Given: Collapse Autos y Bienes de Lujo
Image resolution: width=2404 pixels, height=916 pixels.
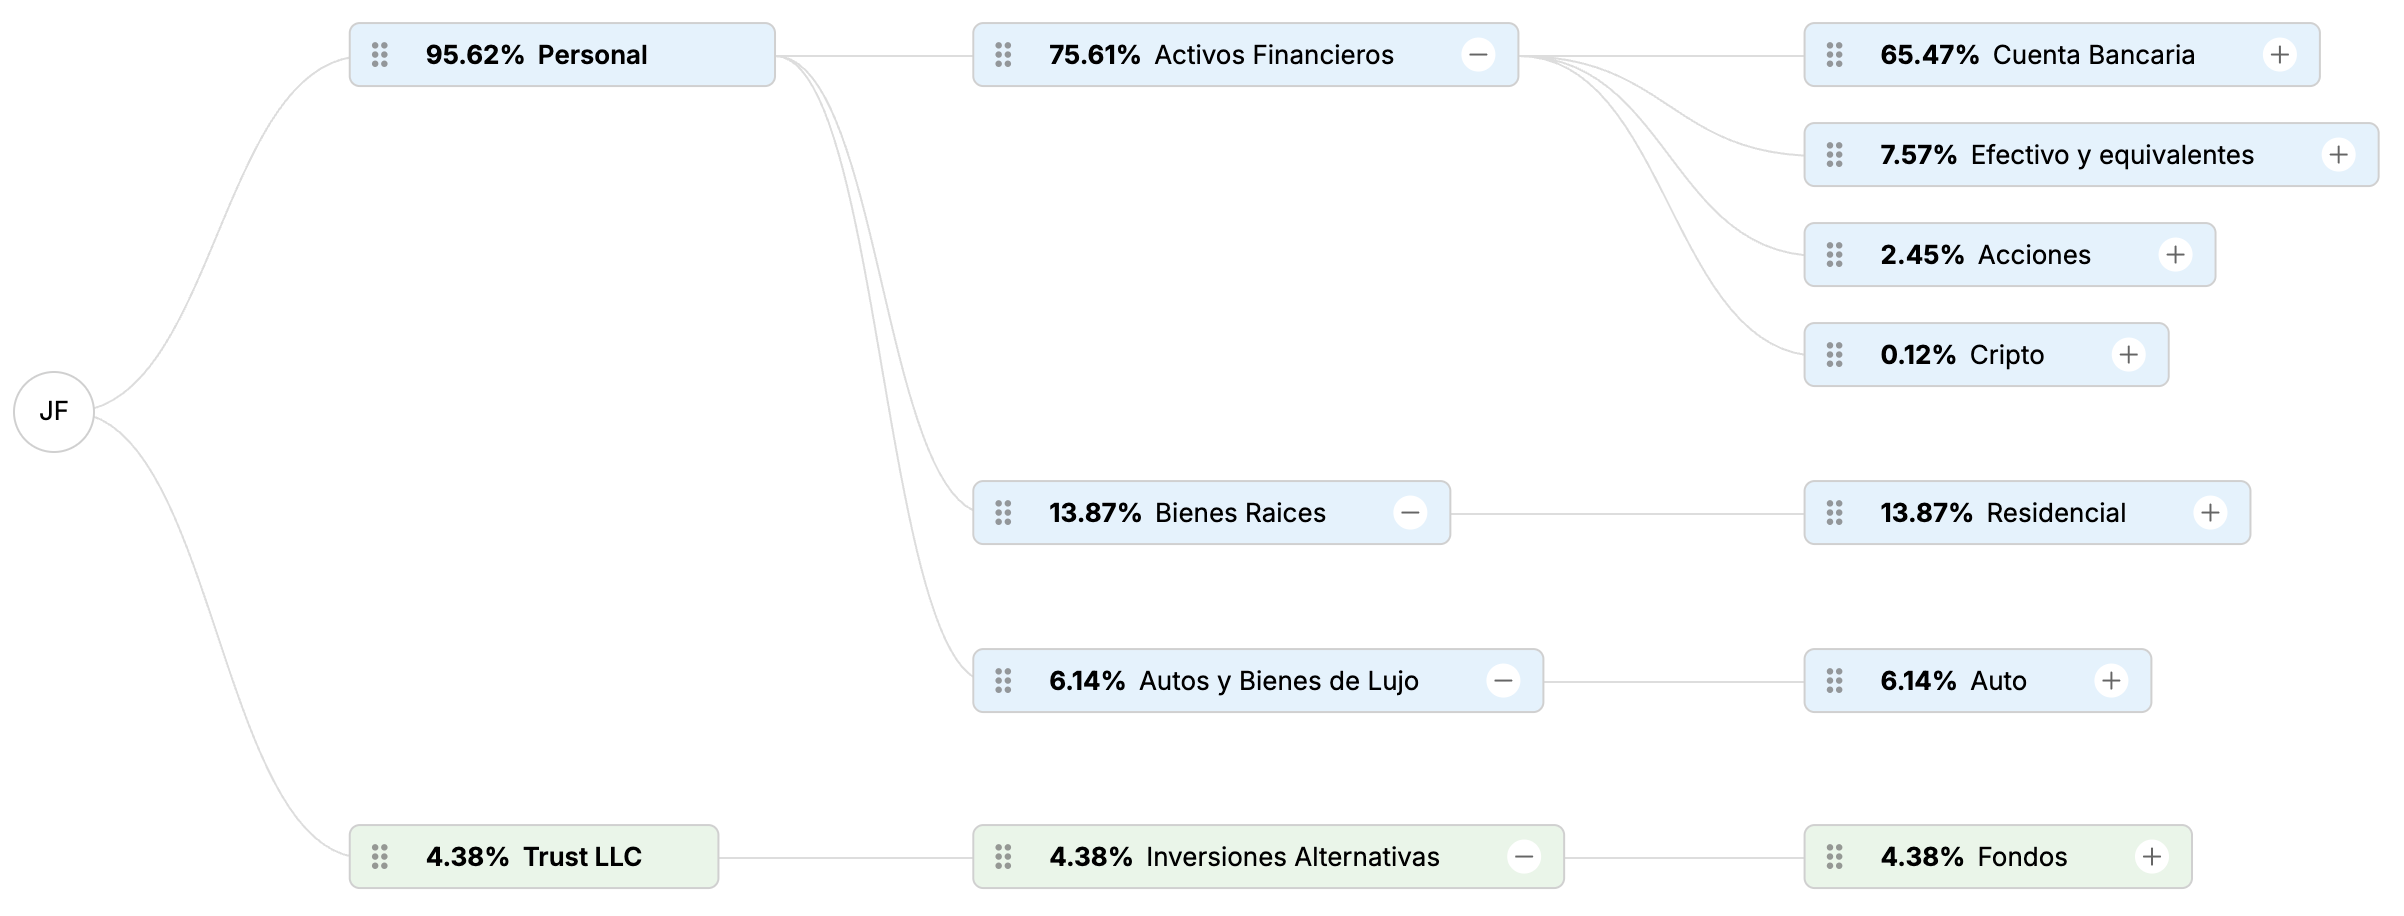Looking at the screenshot, I should point(1503,681).
